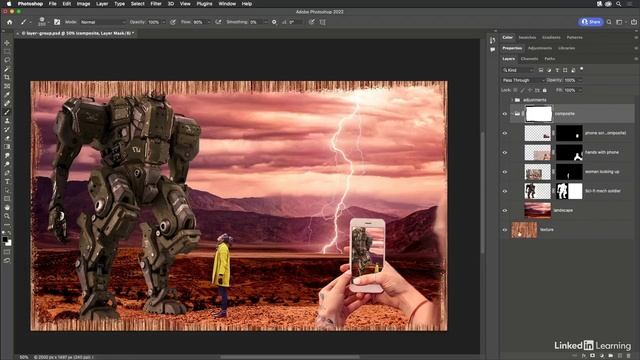This screenshot has height=360, width=640.
Task: Filter layers by smart objects icon
Action: coord(573,70)
